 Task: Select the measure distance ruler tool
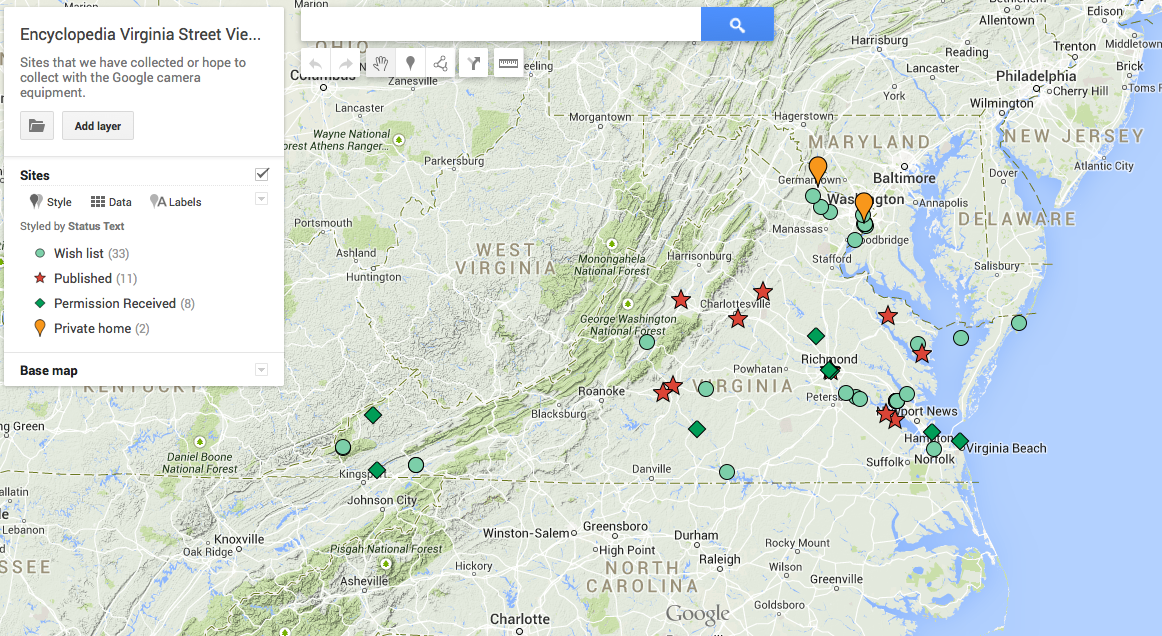[x=508, y=64]
